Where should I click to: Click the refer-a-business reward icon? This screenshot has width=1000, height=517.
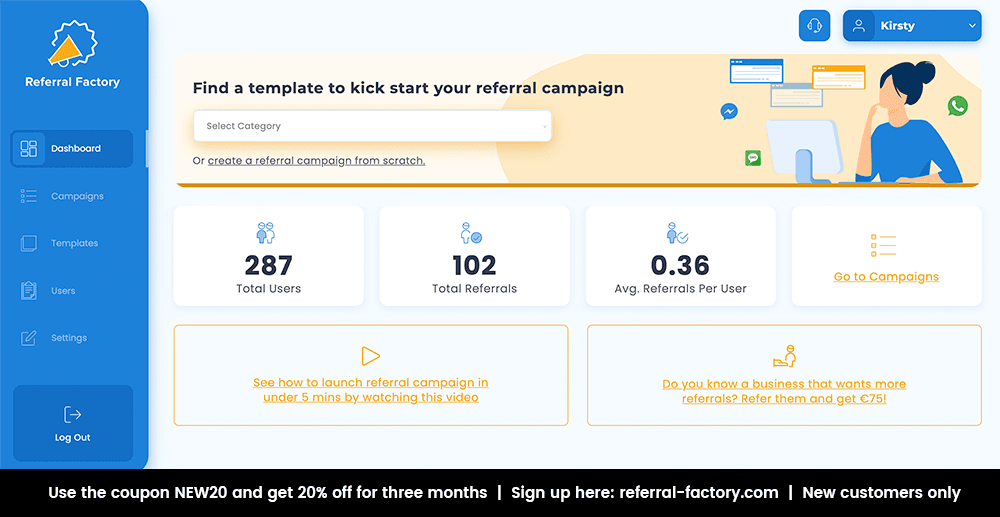[x=784, y=356]
